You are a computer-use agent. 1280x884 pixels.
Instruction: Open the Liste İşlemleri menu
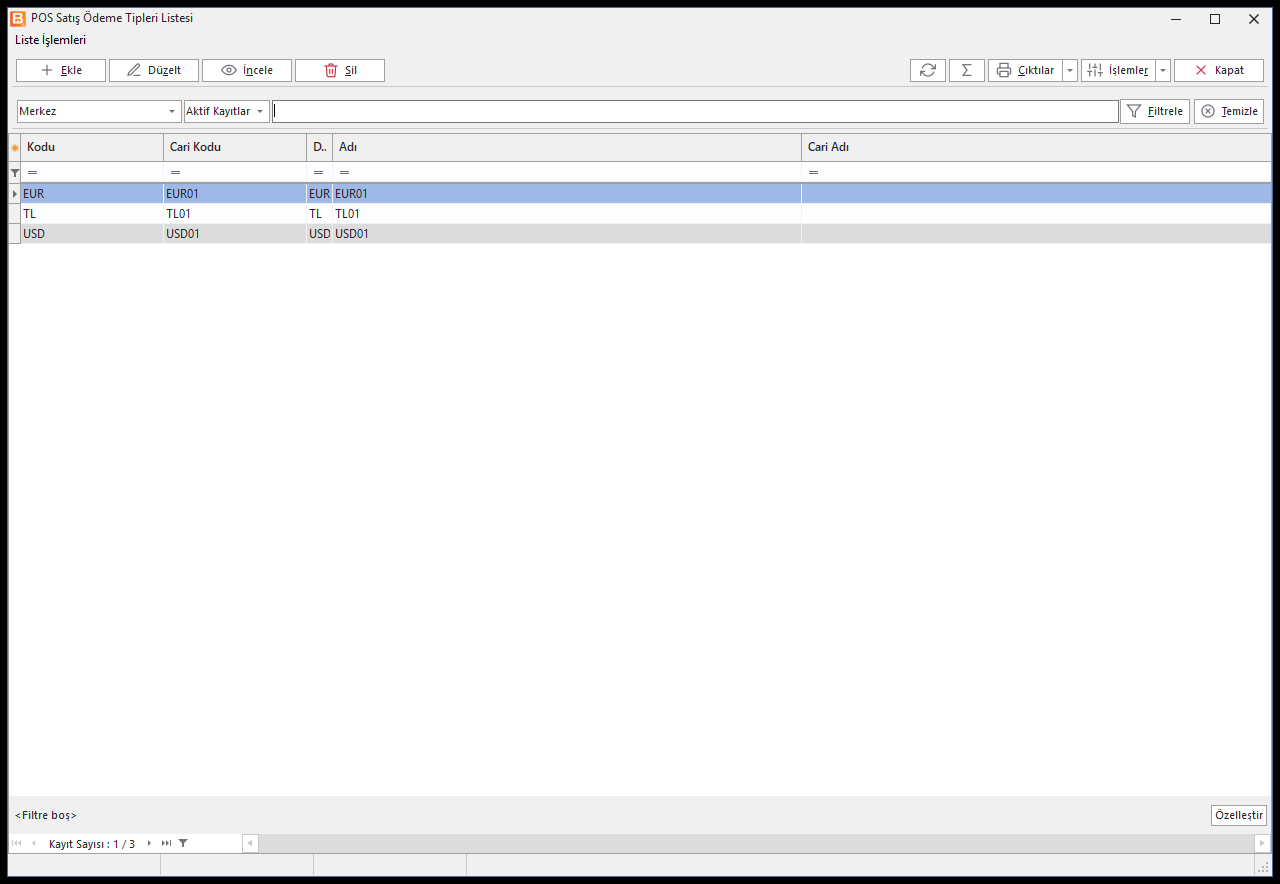tap(50, 40)
